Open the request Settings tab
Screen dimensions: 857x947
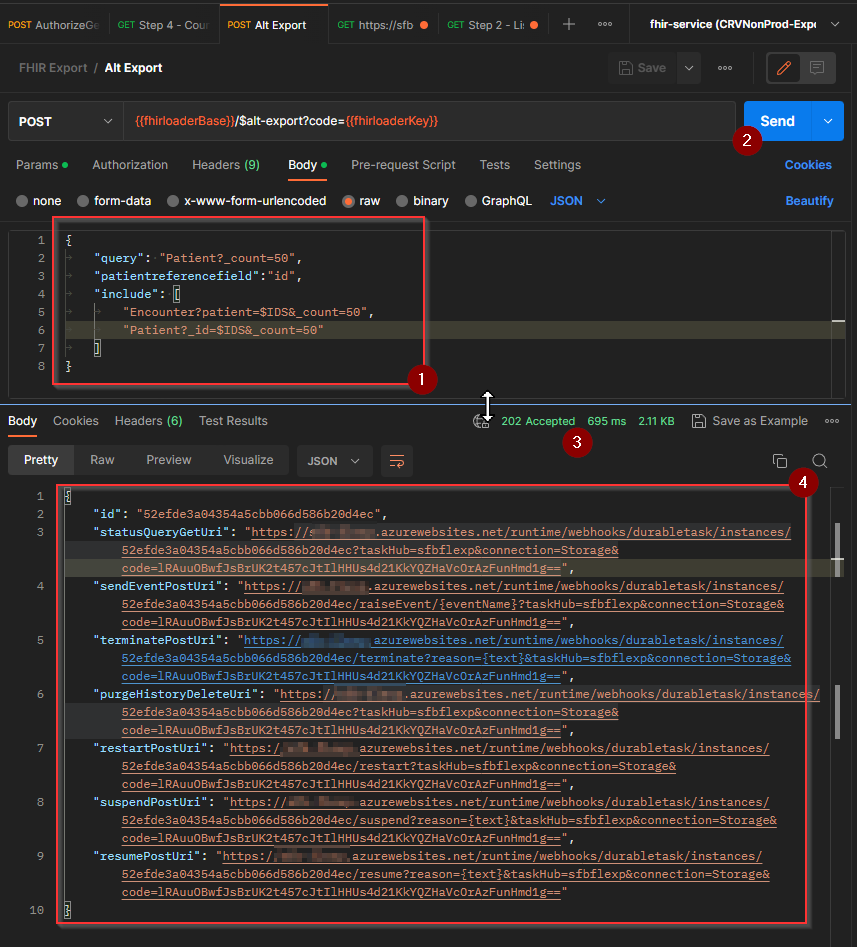pos(557,165)
